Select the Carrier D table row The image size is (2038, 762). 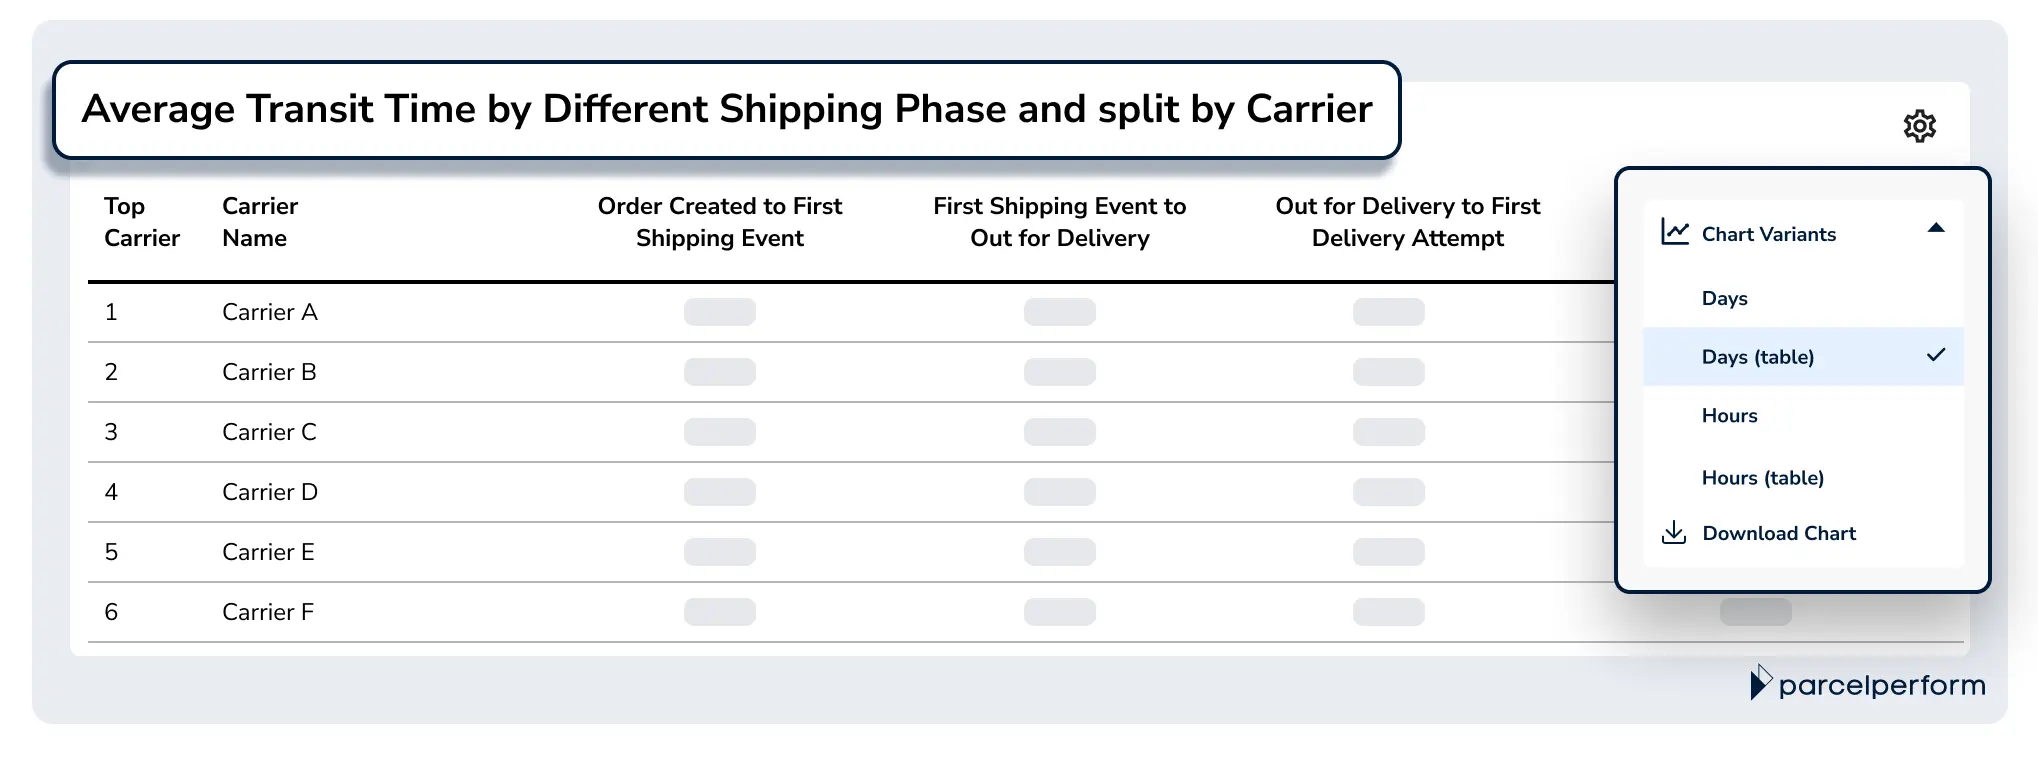pyautogui.click(x=269, y=492)
